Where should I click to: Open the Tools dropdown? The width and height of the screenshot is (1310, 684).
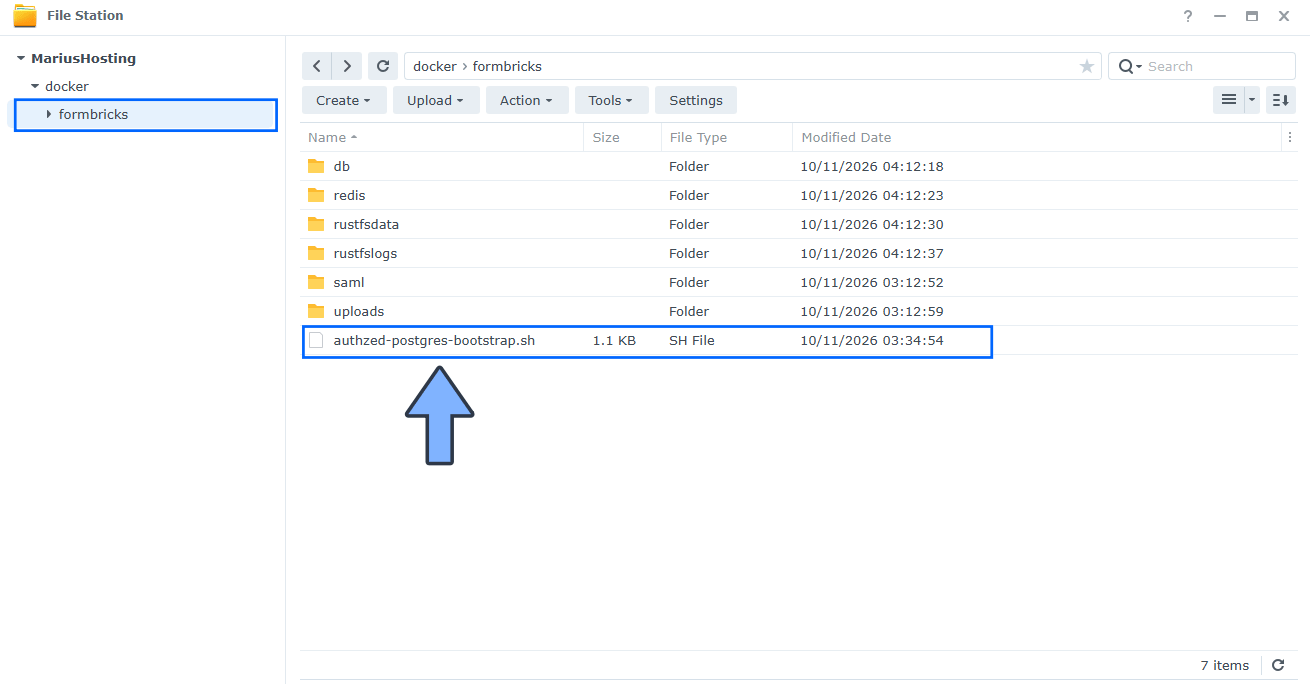pyautogui.click(x=610, y=100)
